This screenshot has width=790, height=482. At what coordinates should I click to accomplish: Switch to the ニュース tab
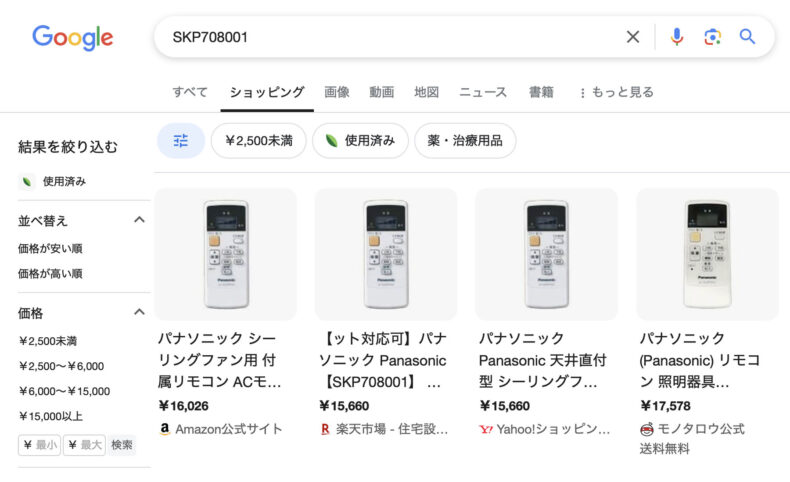click(483, 92)
